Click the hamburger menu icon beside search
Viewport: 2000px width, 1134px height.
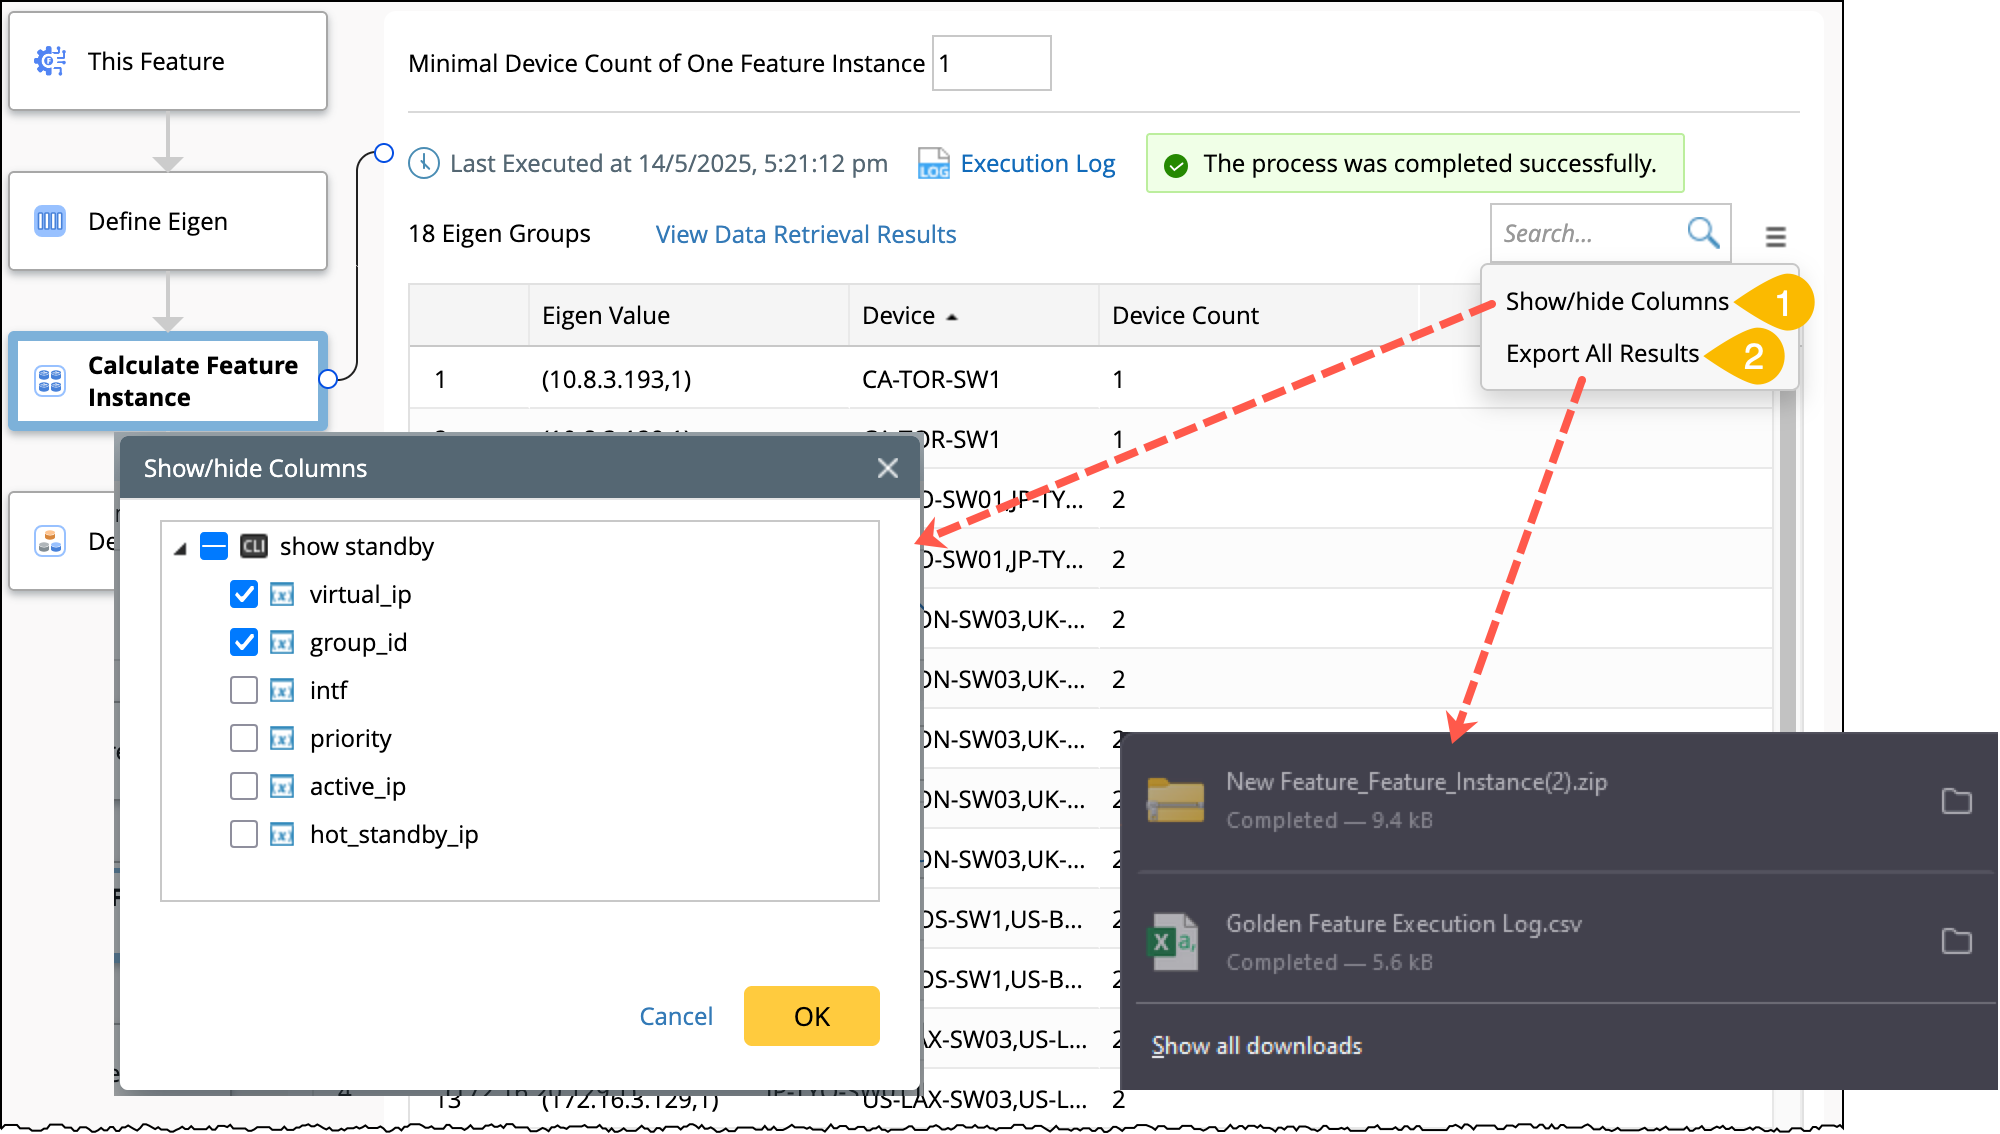[1775, 236]
